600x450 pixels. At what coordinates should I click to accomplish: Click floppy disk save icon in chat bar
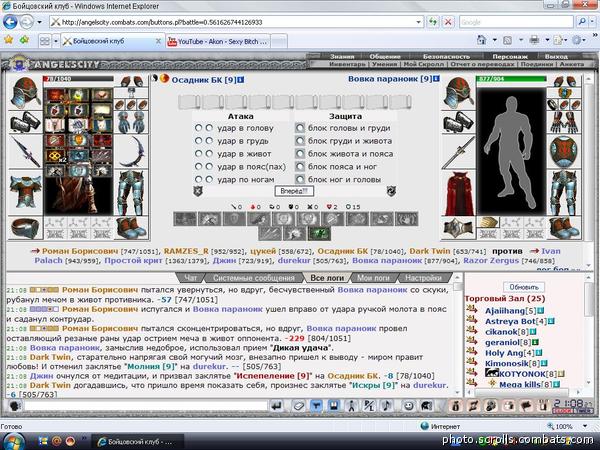click(334, 406)
